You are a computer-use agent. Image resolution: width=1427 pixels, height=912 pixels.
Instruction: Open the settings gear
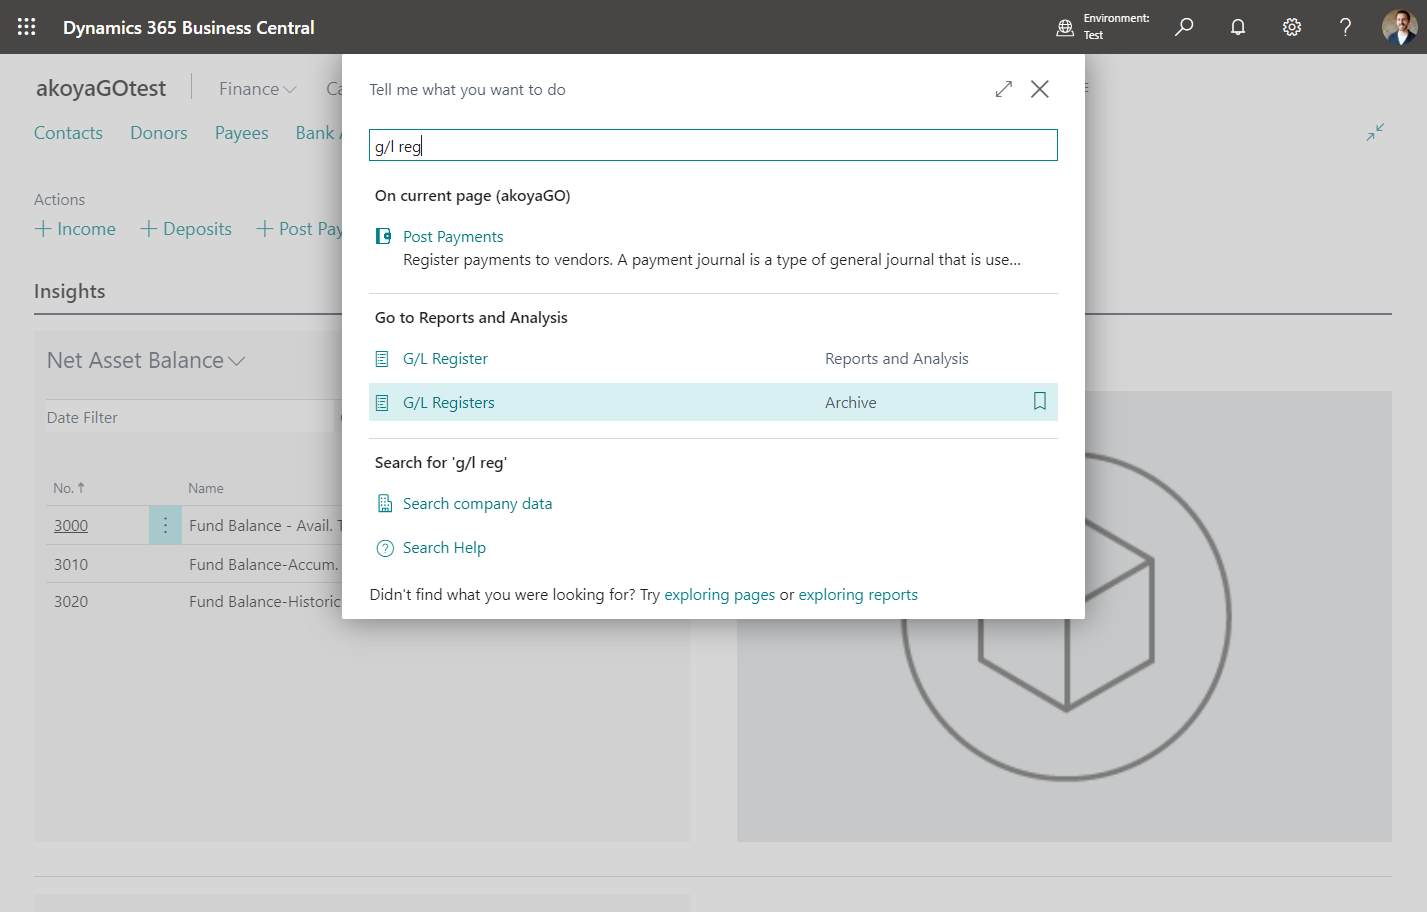pos(1292,27)
